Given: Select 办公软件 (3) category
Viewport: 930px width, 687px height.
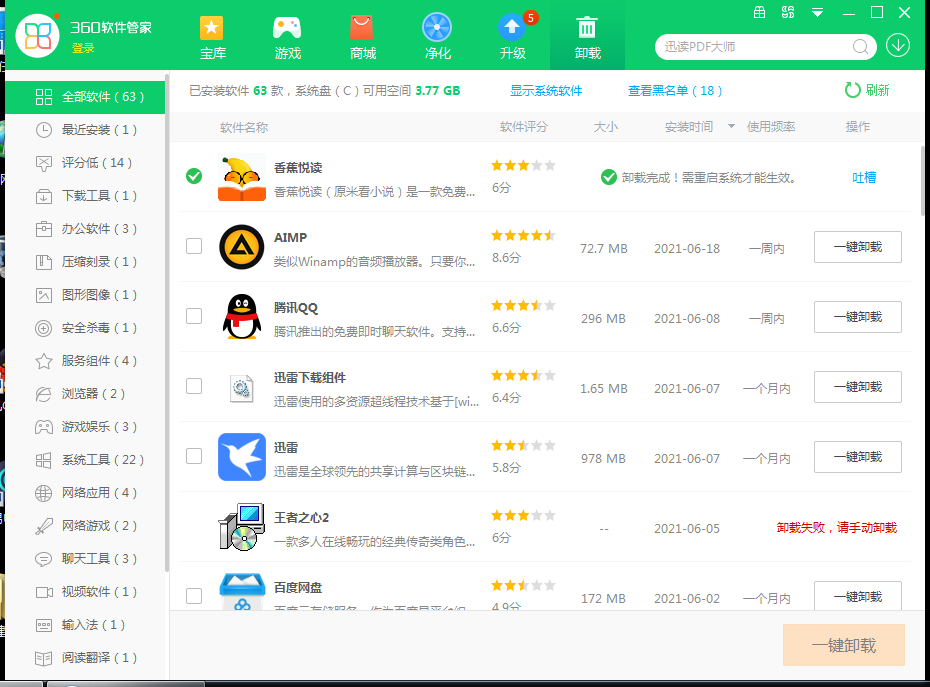Looking at the screenshot, I should point(85,228).
